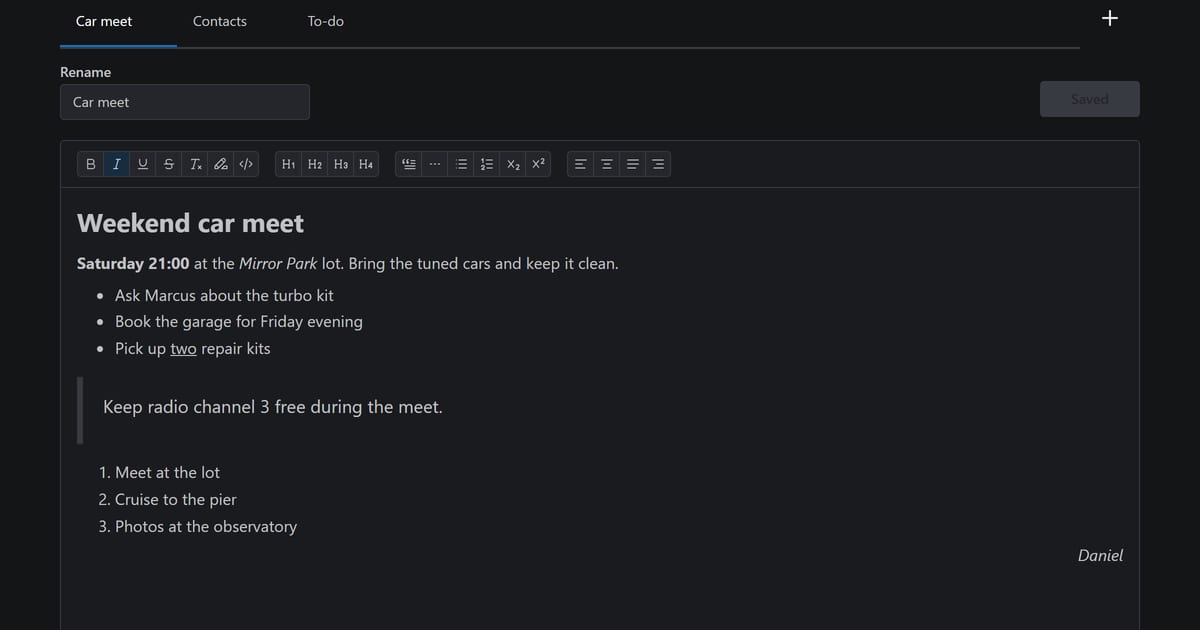Open the To-do tab

(326, 21)
